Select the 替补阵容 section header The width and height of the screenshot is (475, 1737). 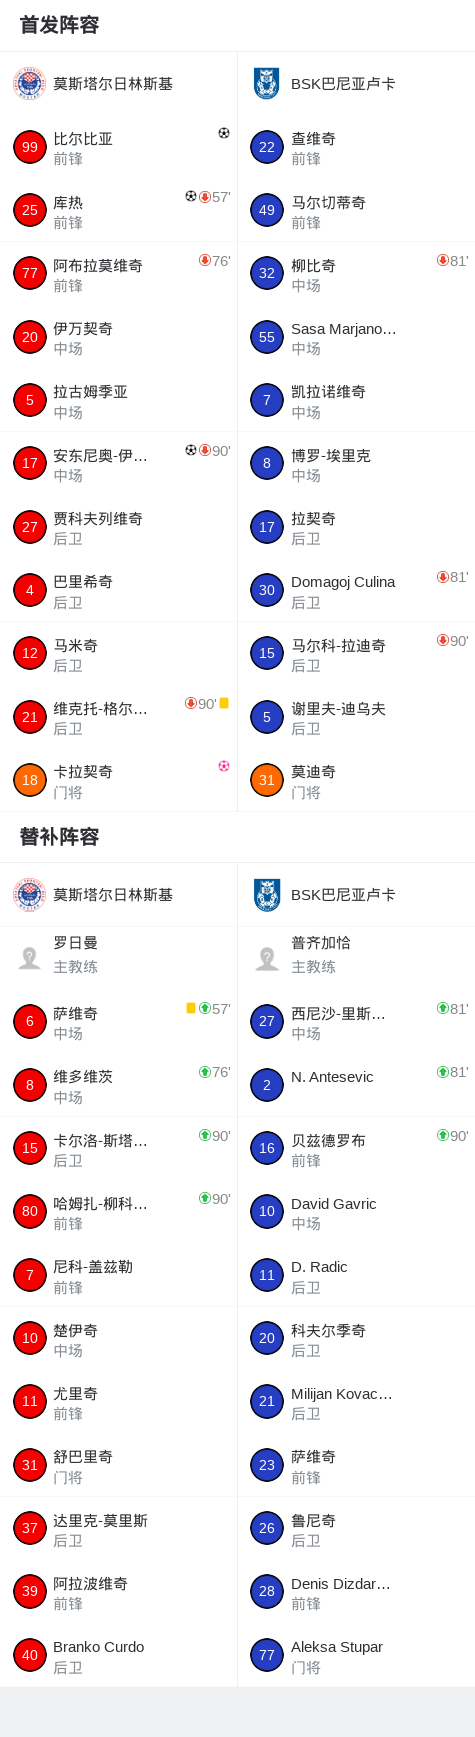coord(59,837)
